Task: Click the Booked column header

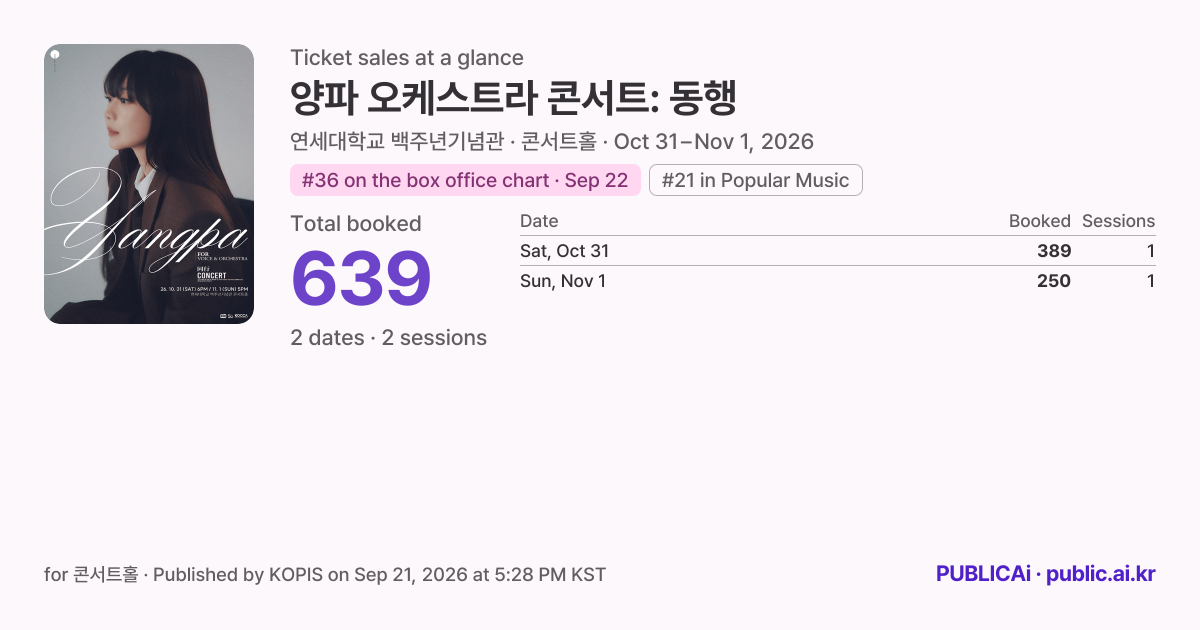Action: click(x=1039, y=221)
